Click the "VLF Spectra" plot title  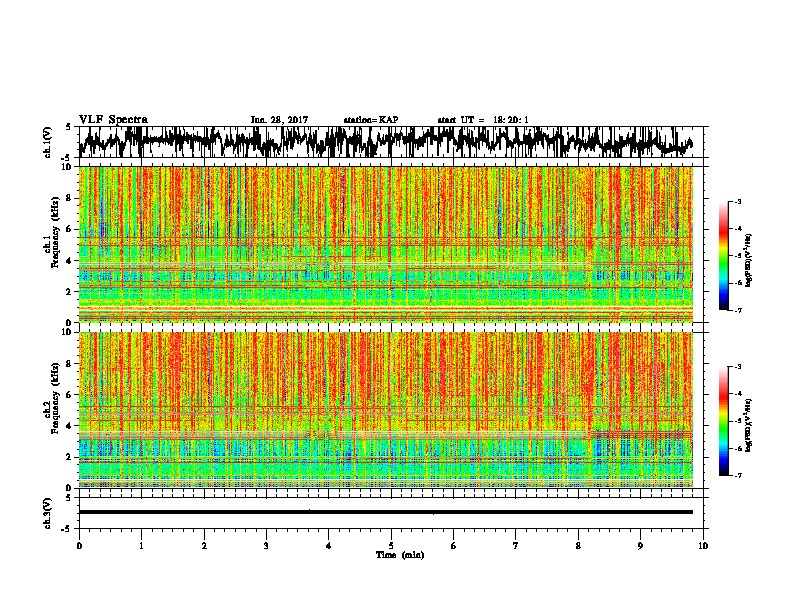tap(113, 120)
